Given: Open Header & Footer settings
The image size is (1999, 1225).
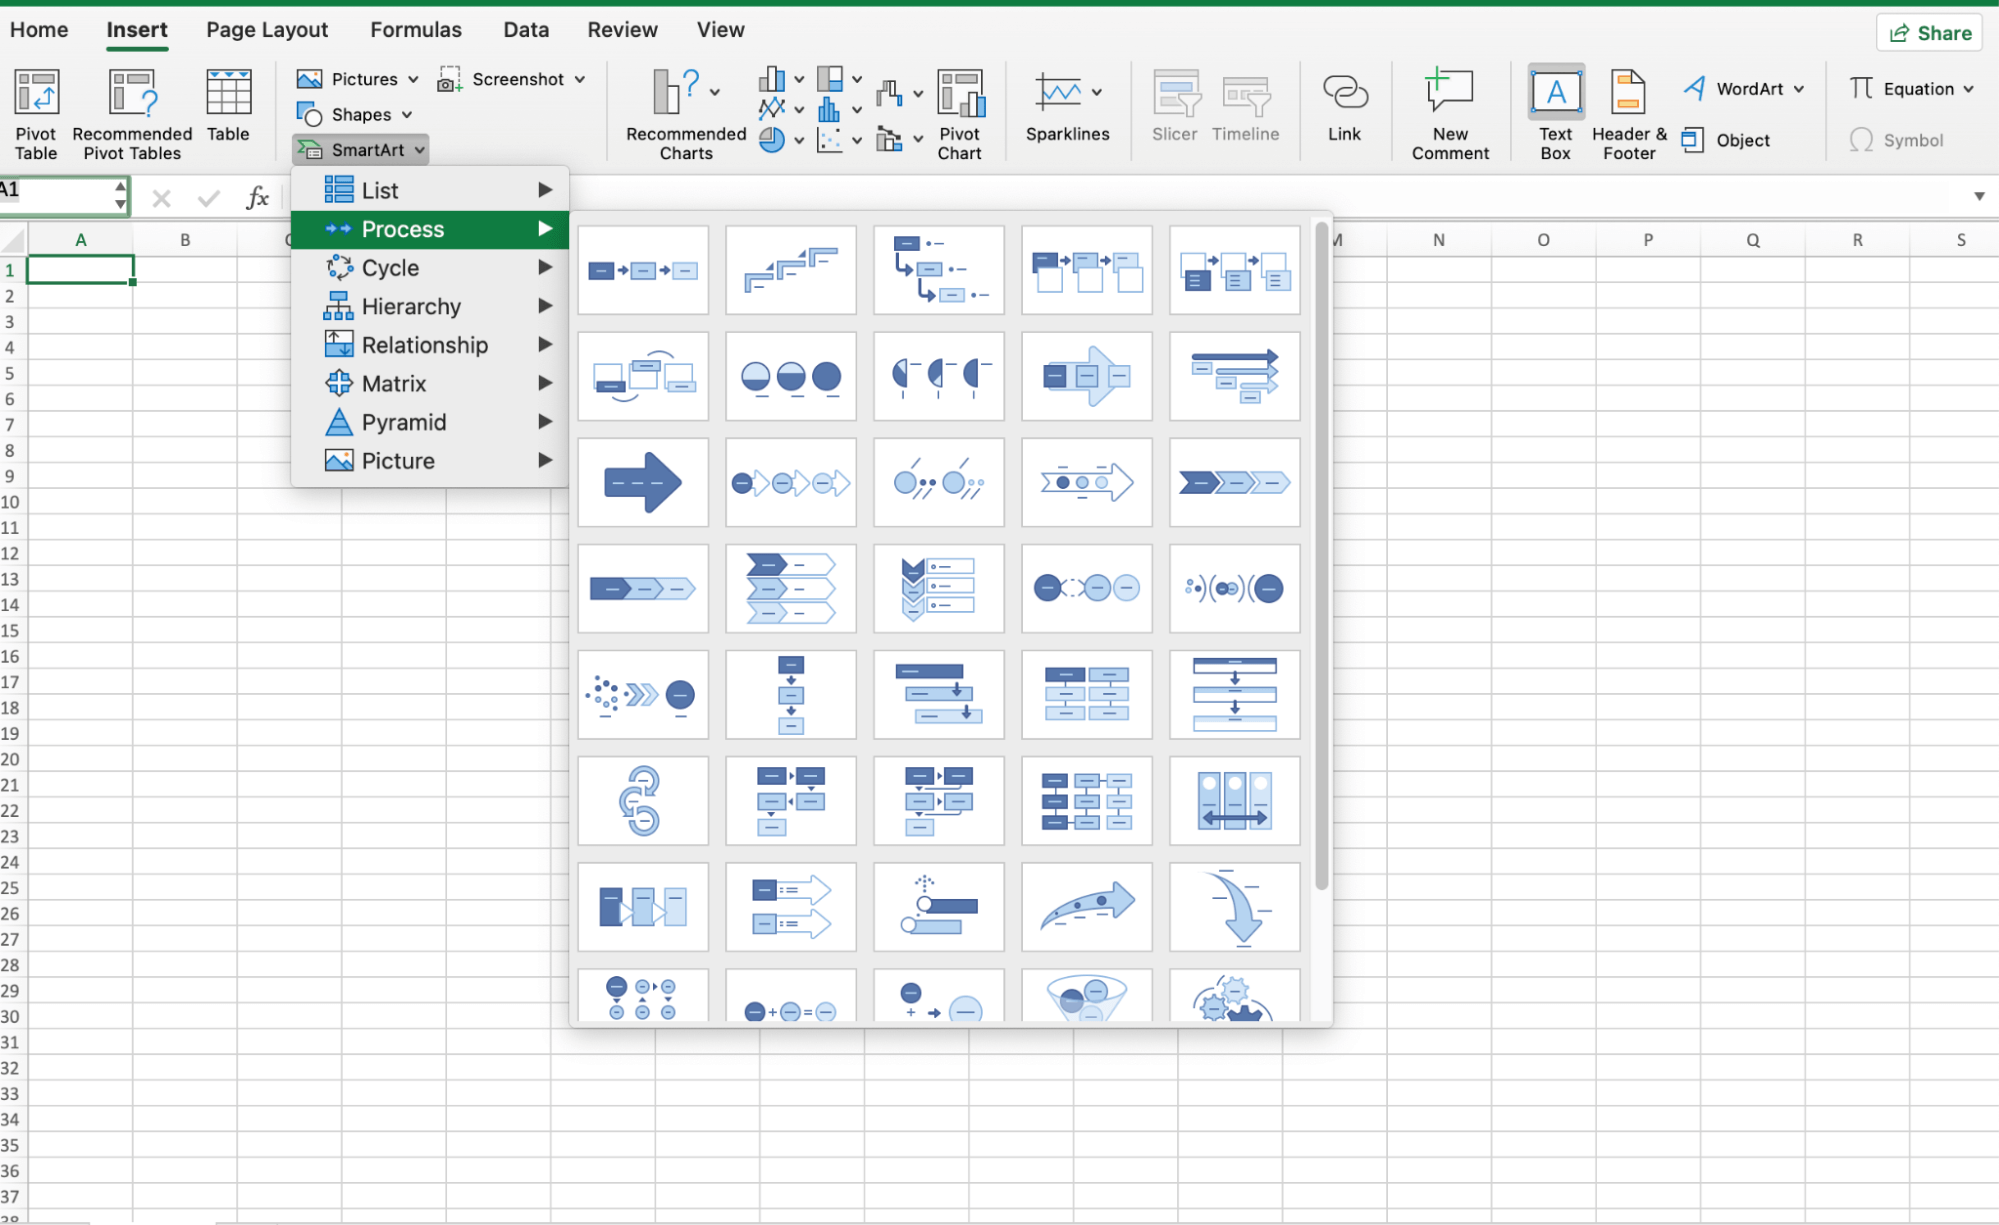Looking at the screenshot, I should (1628, 112).
